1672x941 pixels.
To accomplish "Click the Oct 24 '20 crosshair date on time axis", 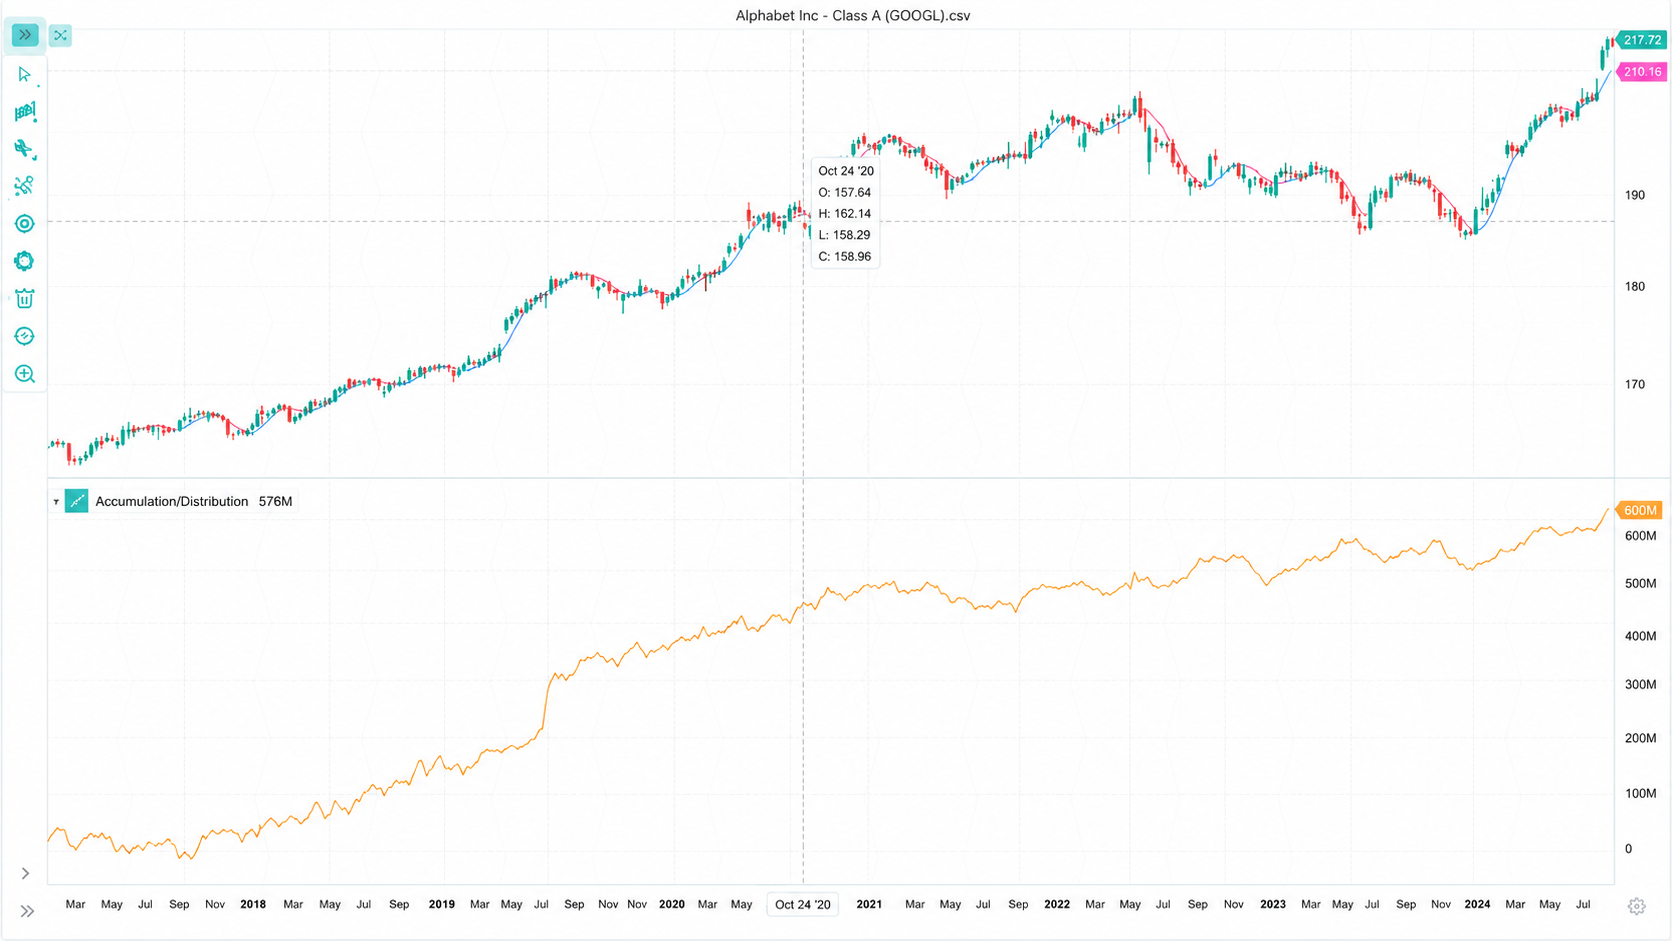I will (x=803, y=904).
